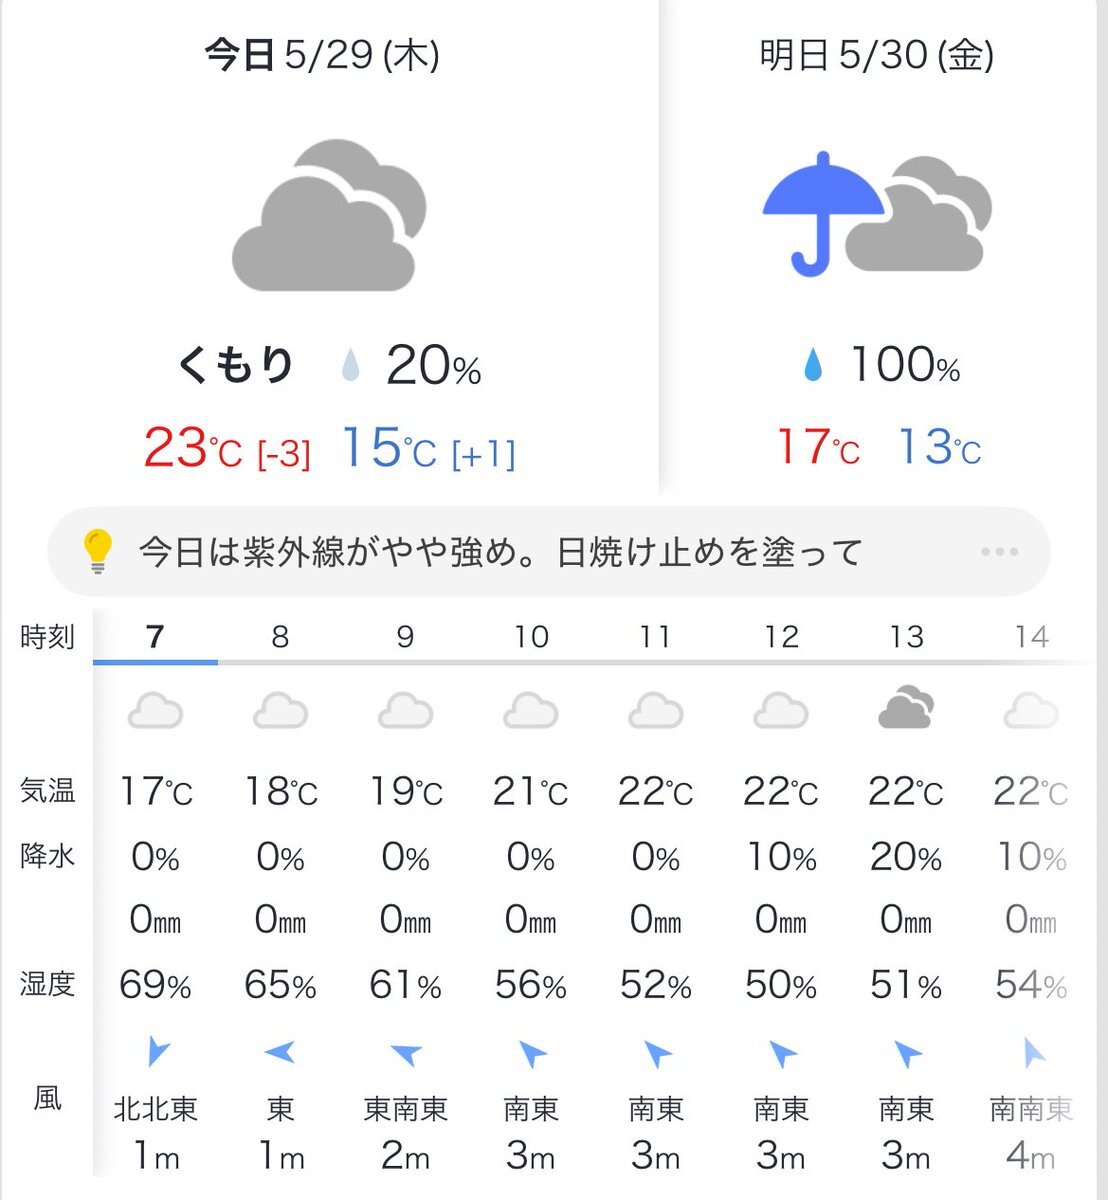
Task: Click tomorrow's low temperature 13℃
Action: coord(938,447)
